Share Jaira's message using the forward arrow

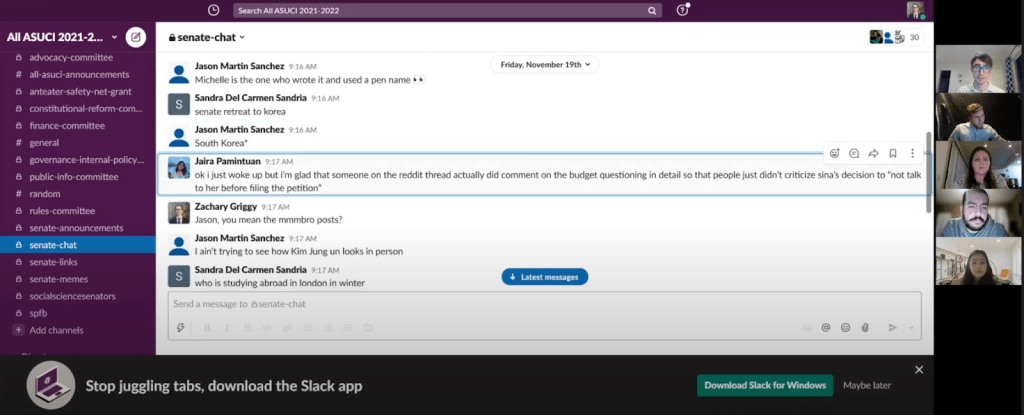(x=873, y=153)
